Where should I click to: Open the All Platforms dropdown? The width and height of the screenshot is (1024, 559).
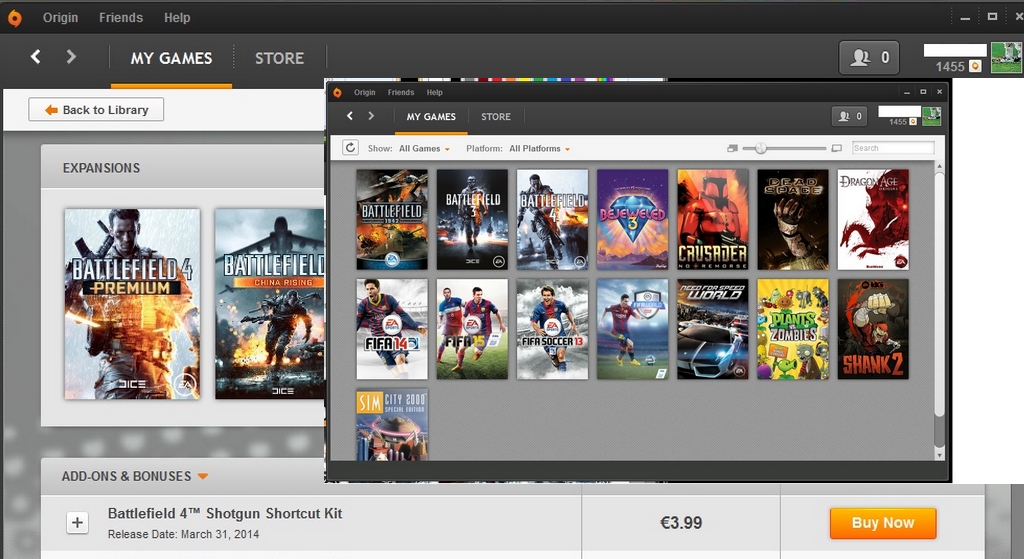coord(539,148)
